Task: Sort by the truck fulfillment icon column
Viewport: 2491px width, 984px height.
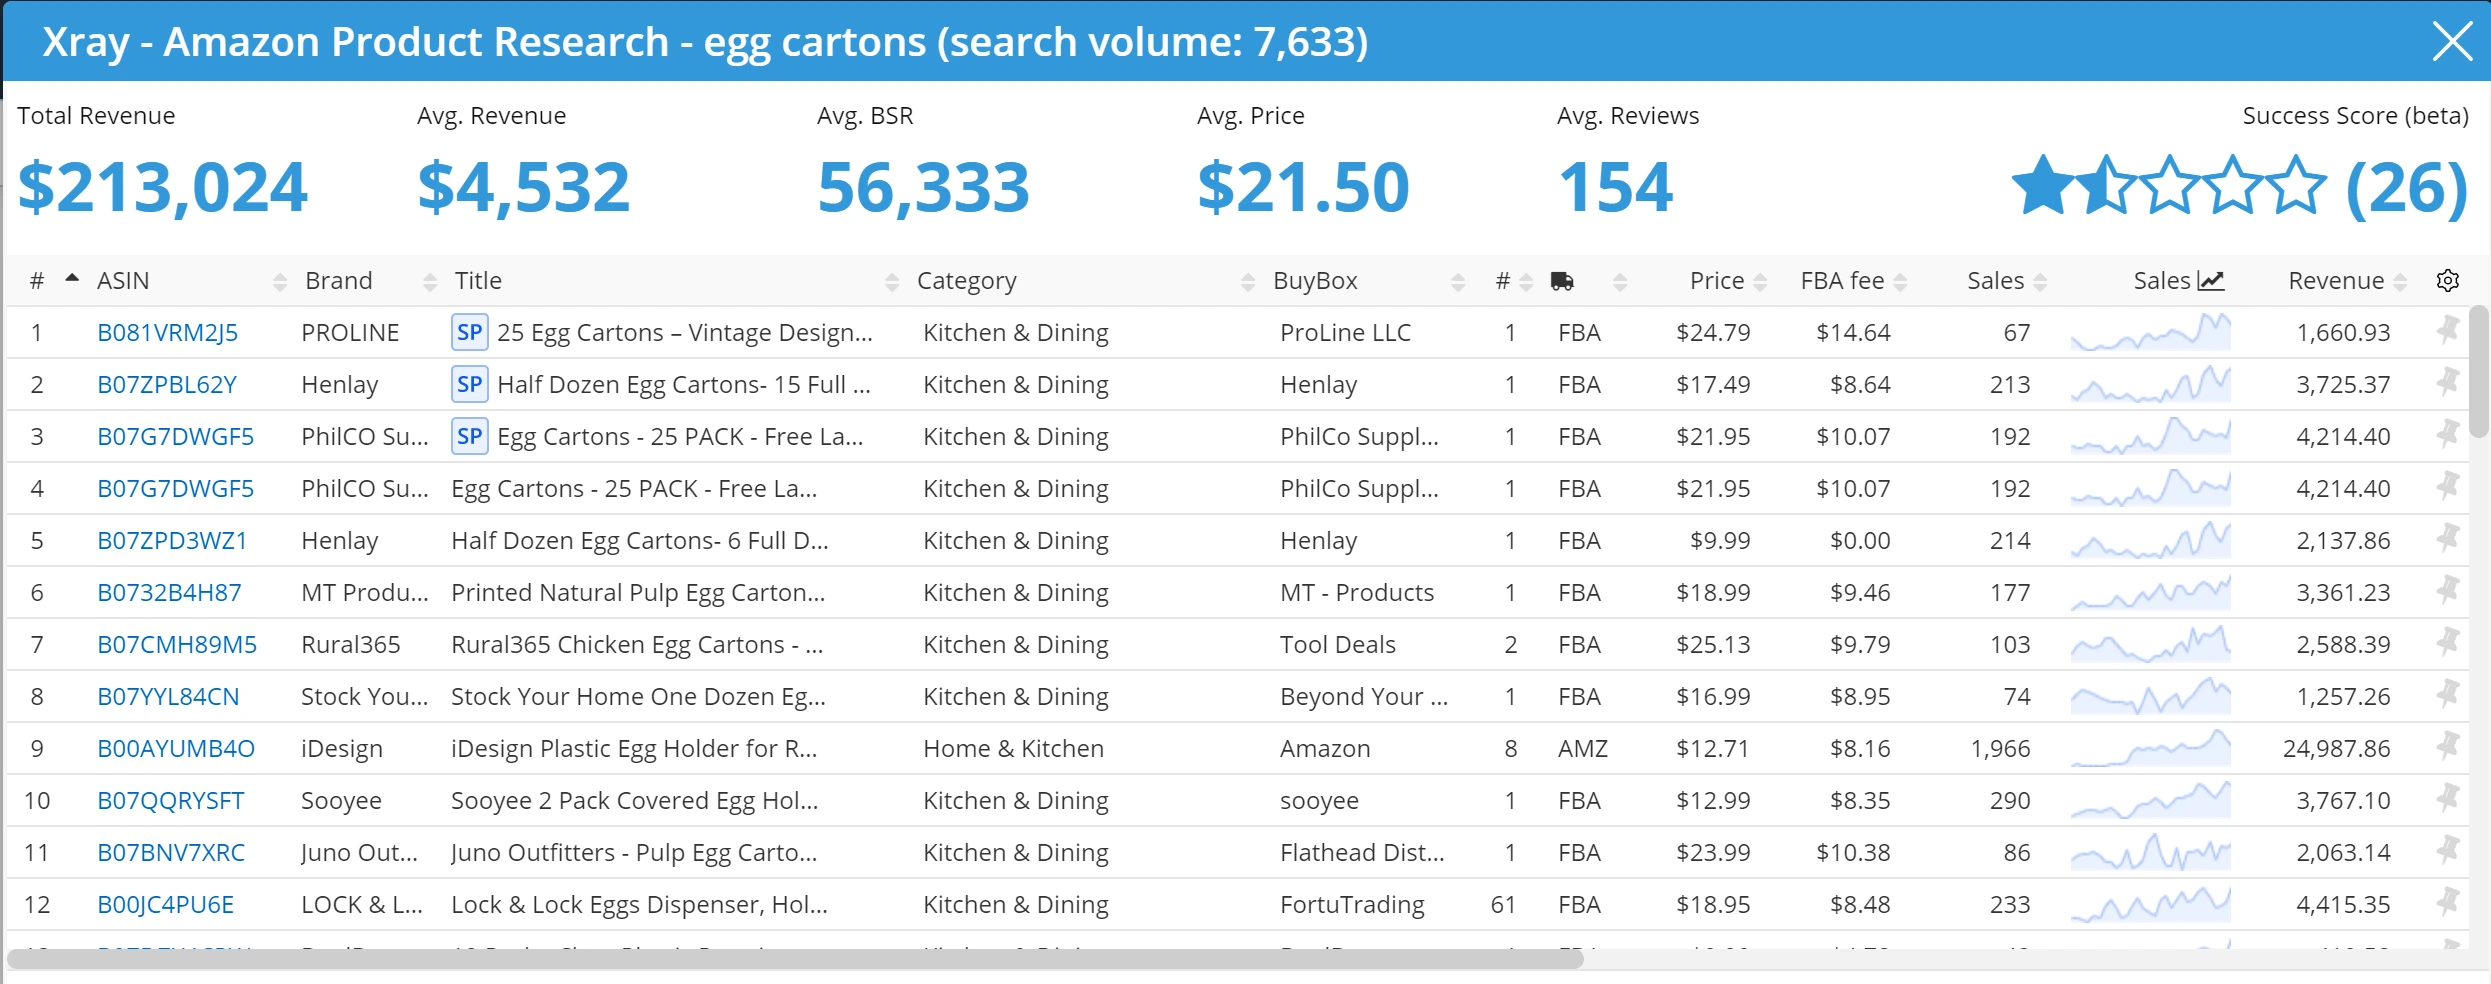Action: (x=1562, y=282)
